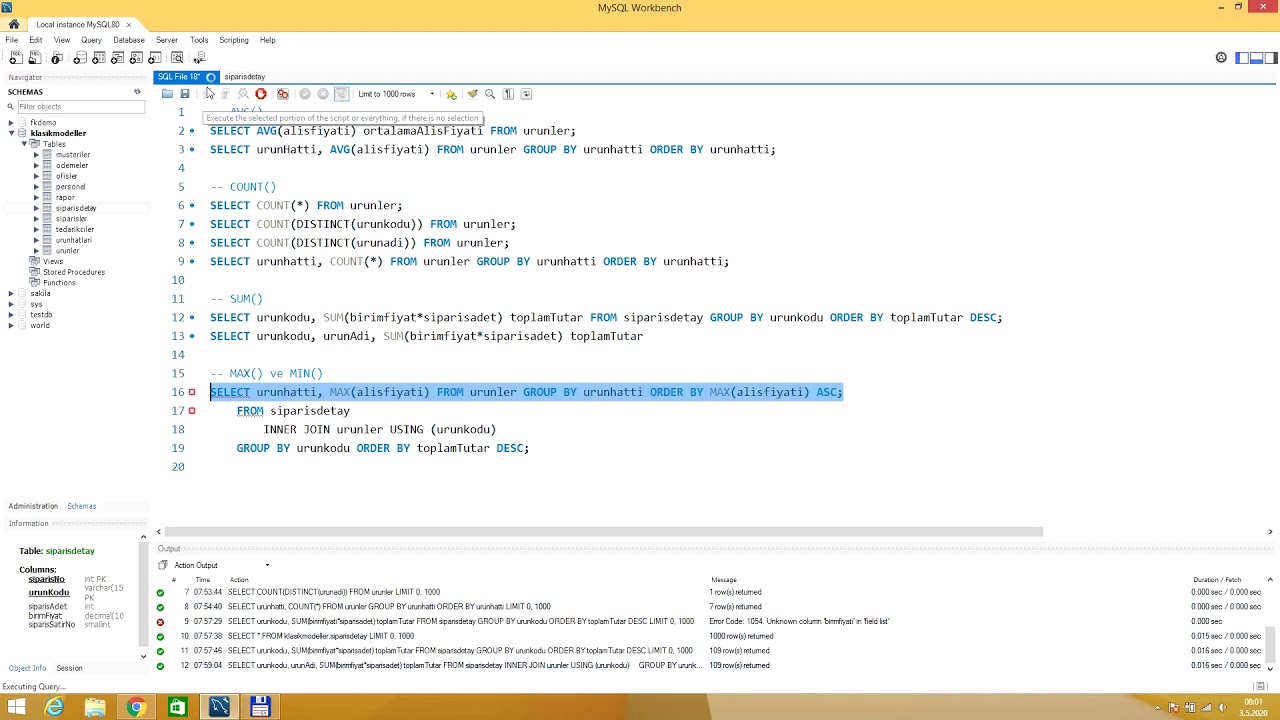Select the Stored Procedures node
This screenshot has height=720, width=1280.
73,272
